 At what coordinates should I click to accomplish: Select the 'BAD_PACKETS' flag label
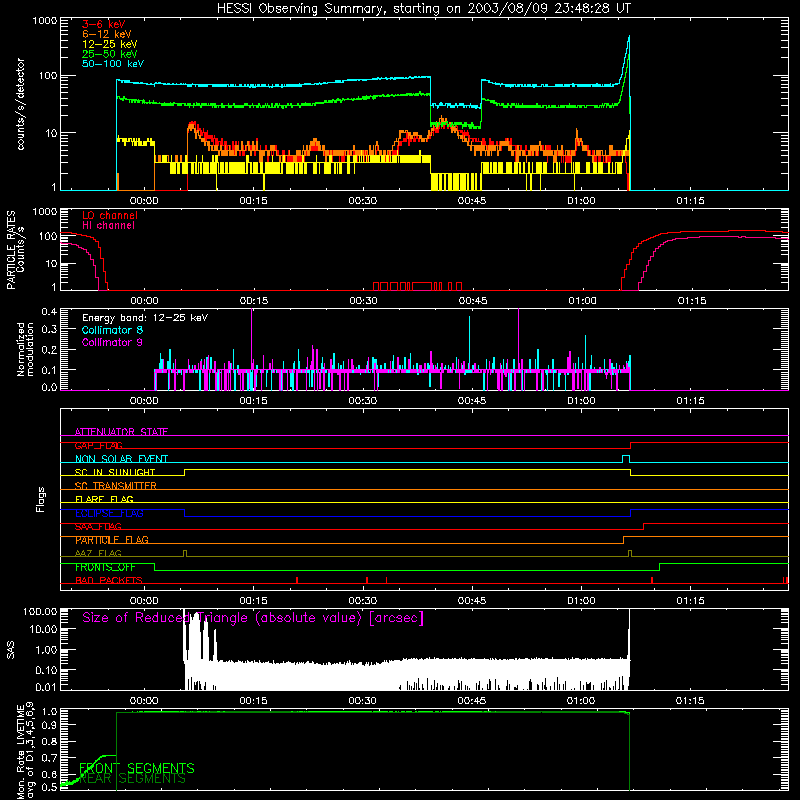point(109,581)
